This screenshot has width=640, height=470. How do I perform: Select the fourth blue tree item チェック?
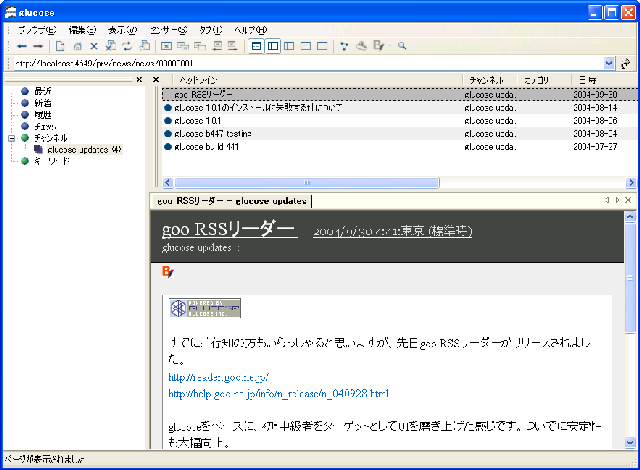pos(45,126)
